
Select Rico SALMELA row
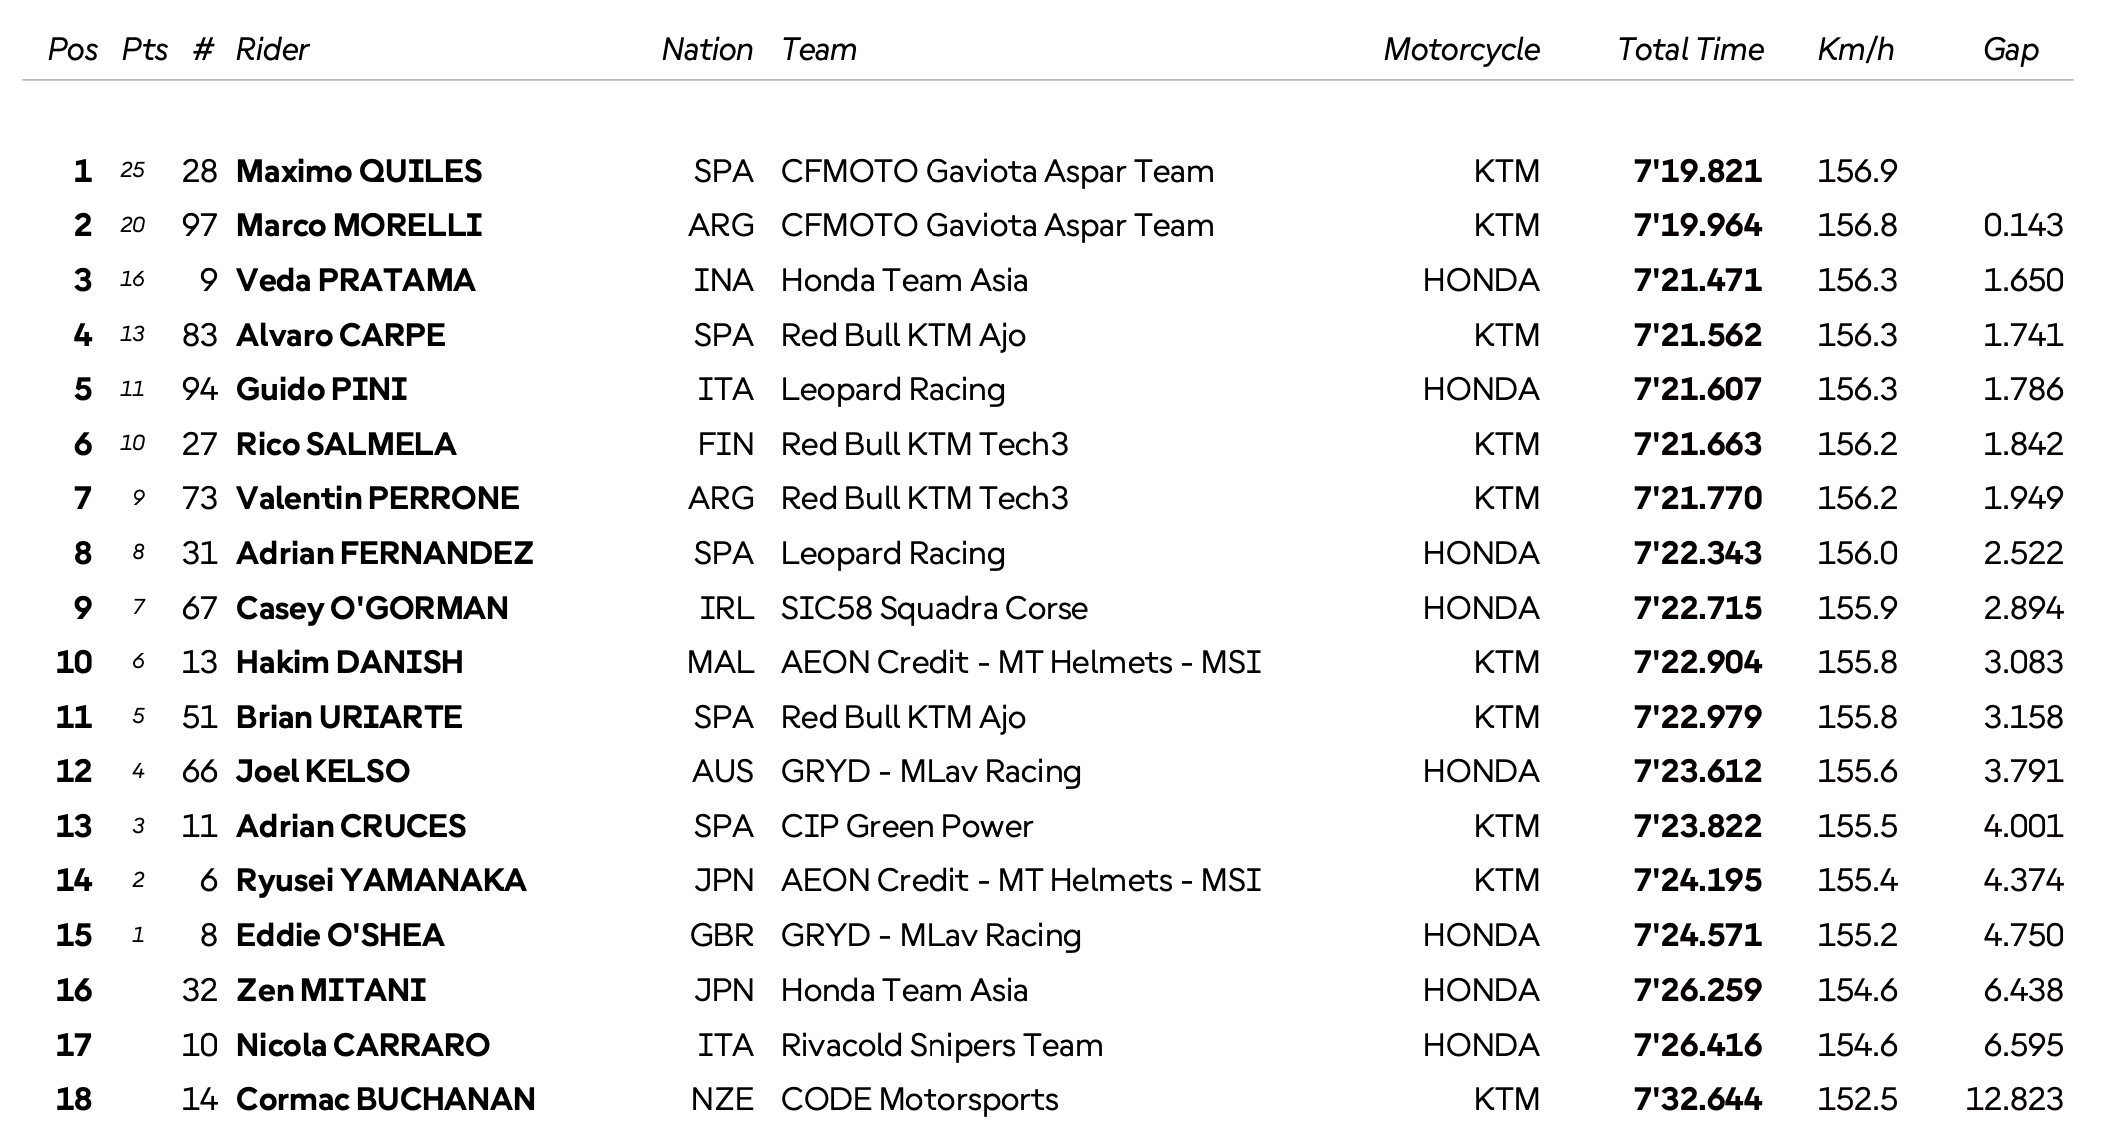coord(345,444)
